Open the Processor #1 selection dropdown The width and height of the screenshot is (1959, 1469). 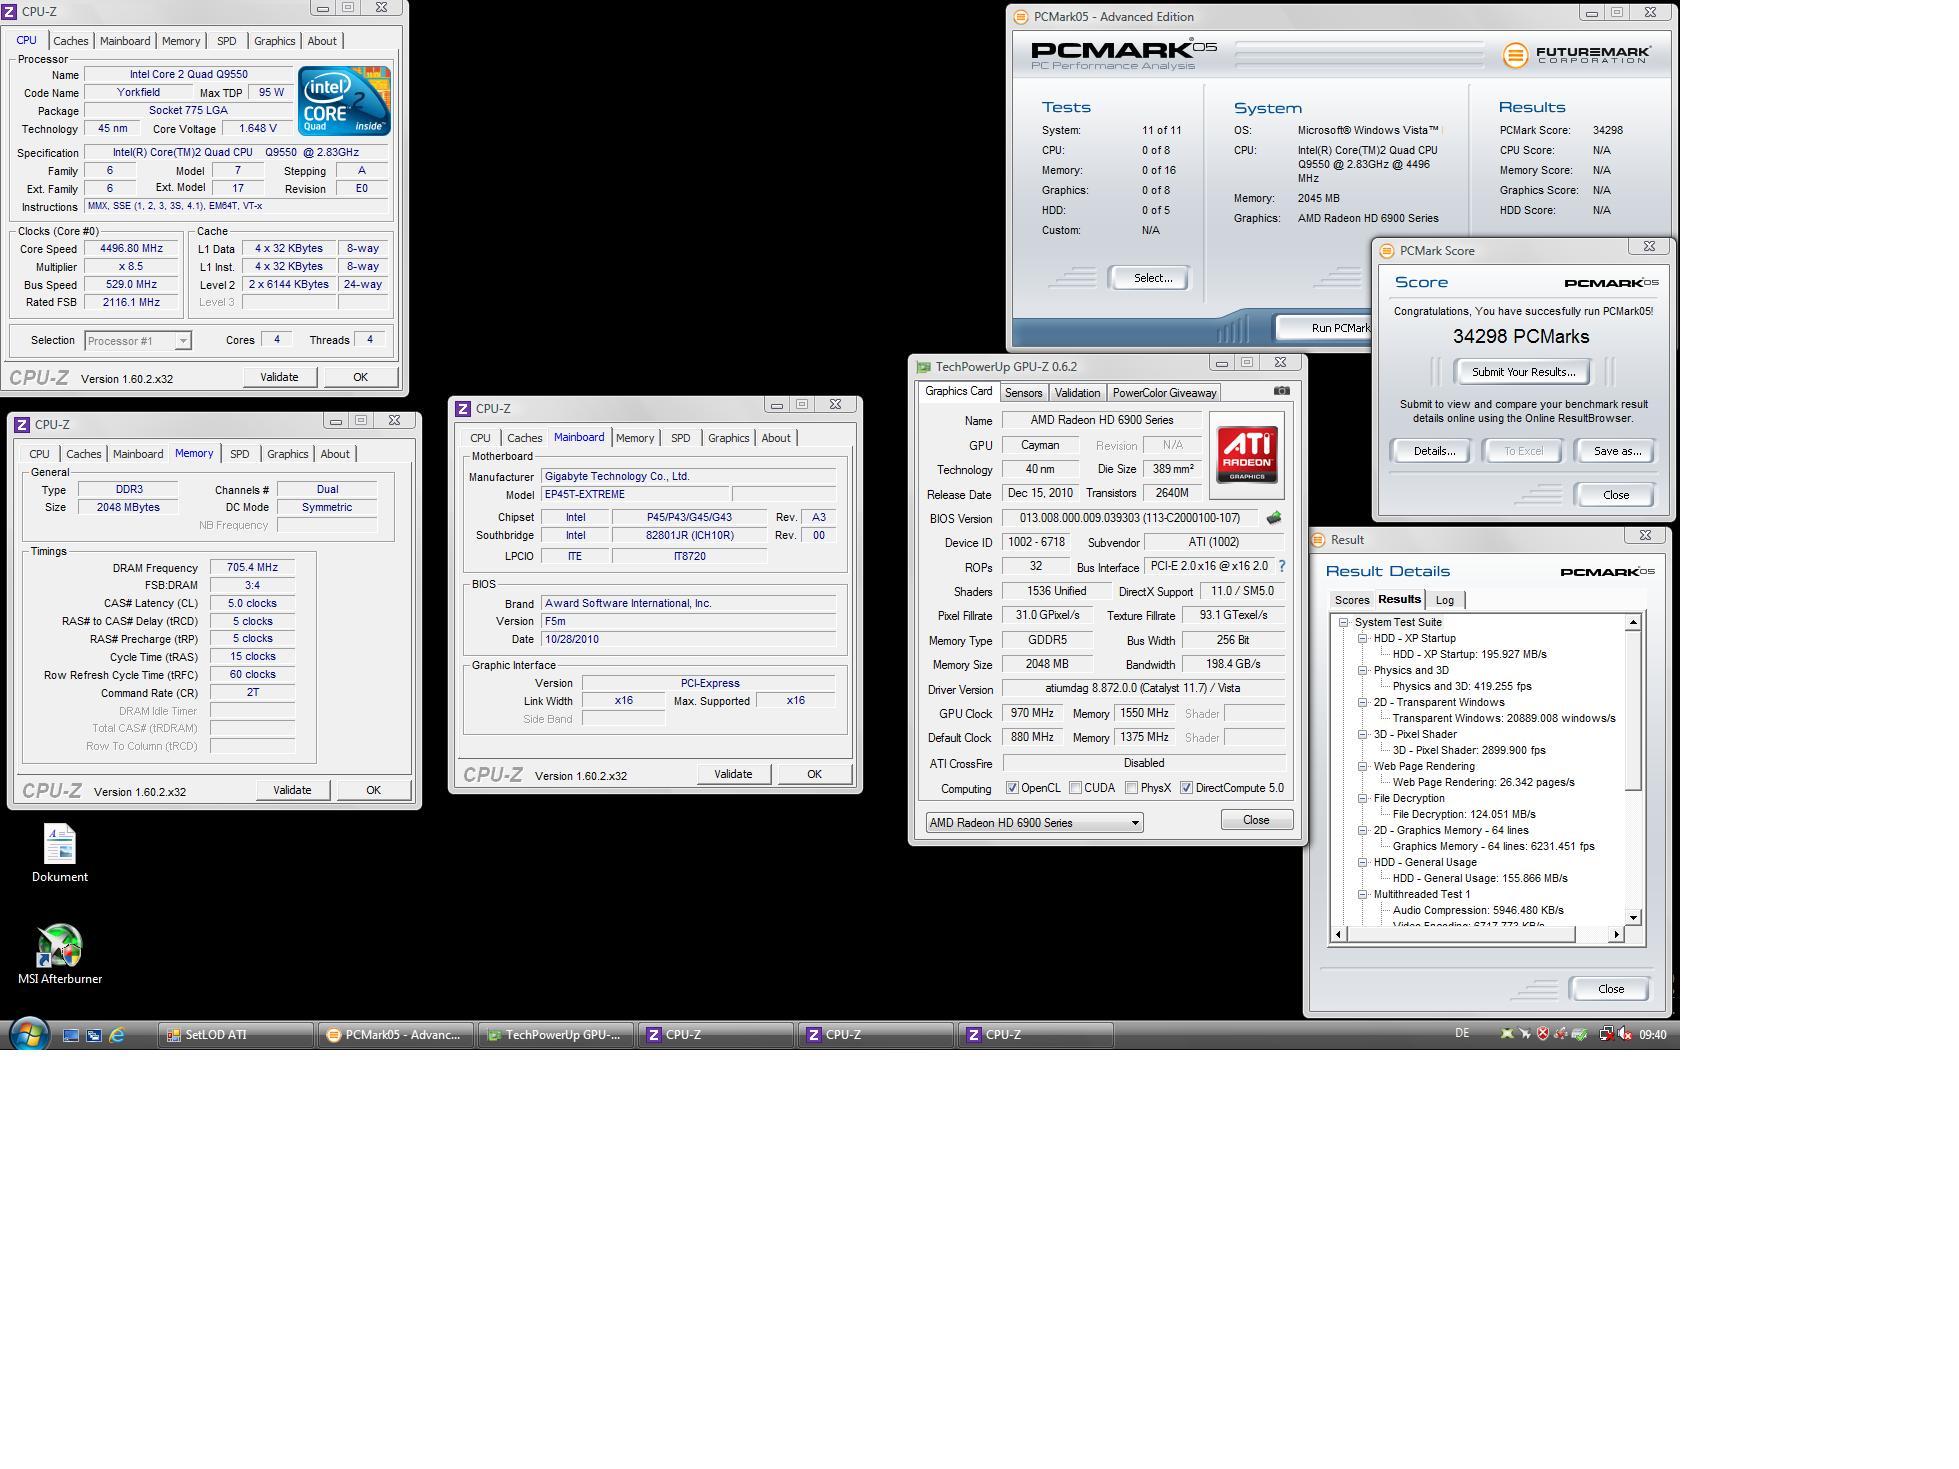pyautogui.click(x=138, y=341)
